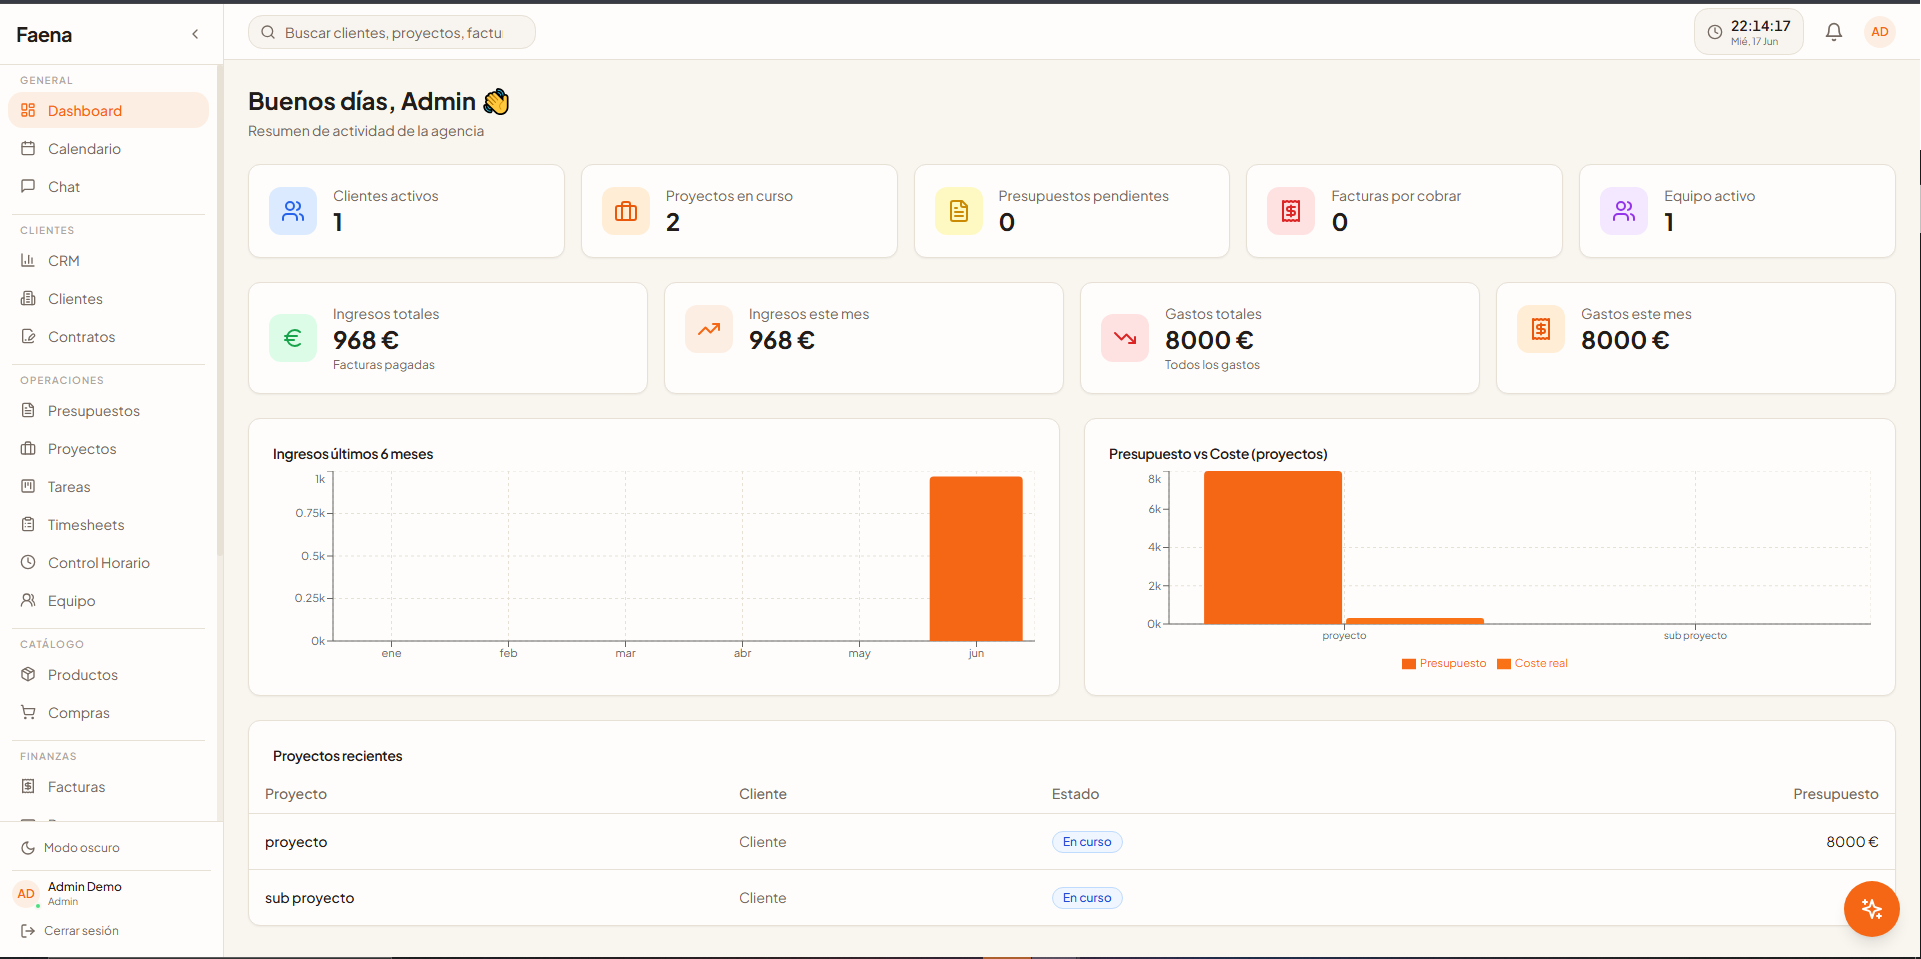Image resolution: width=1921 pixels, height=959 pixels.
Task: Click the Presupuestos document icon in sidebar
Action: tap(28, 410)
